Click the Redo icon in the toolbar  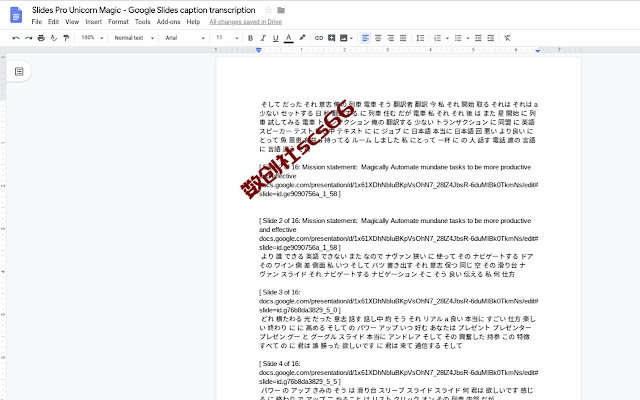(28, 38)
